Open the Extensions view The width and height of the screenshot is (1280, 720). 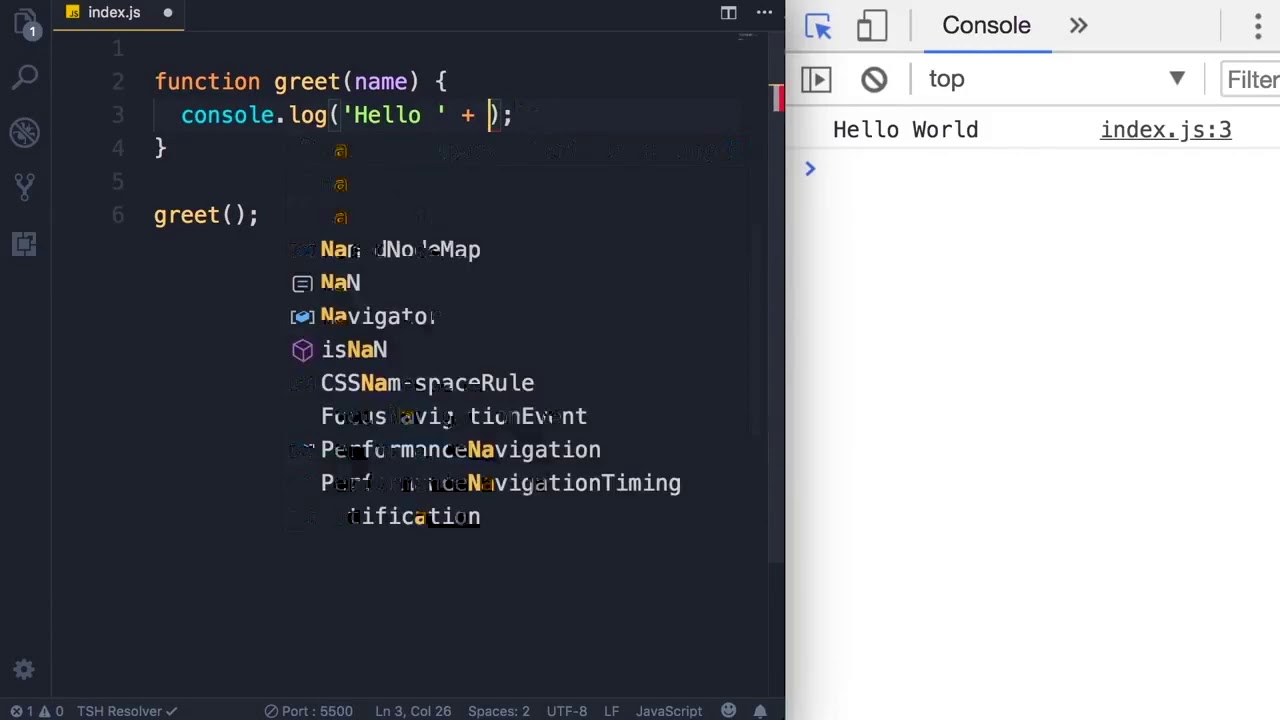(25, 243)
